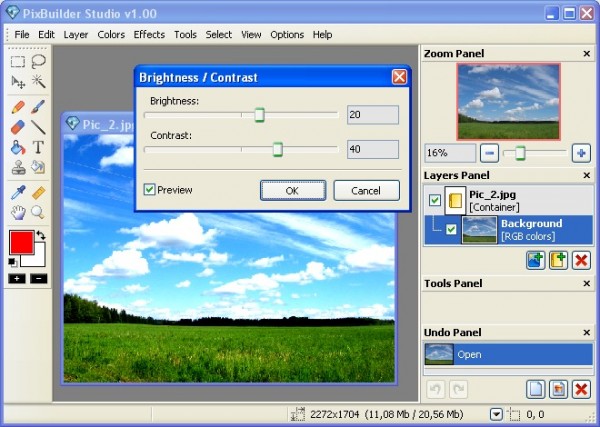600x427 pixels.
Task: Add a new image layer
Action: pyautogui.click(x=535, y=261)
